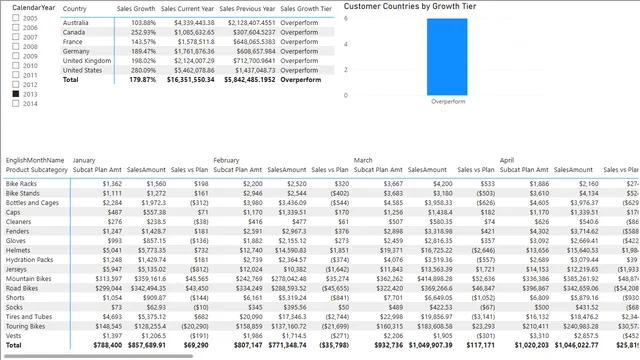The image size is (640, 360).
Task: Click the March month column header
Action: coord(363,160)
